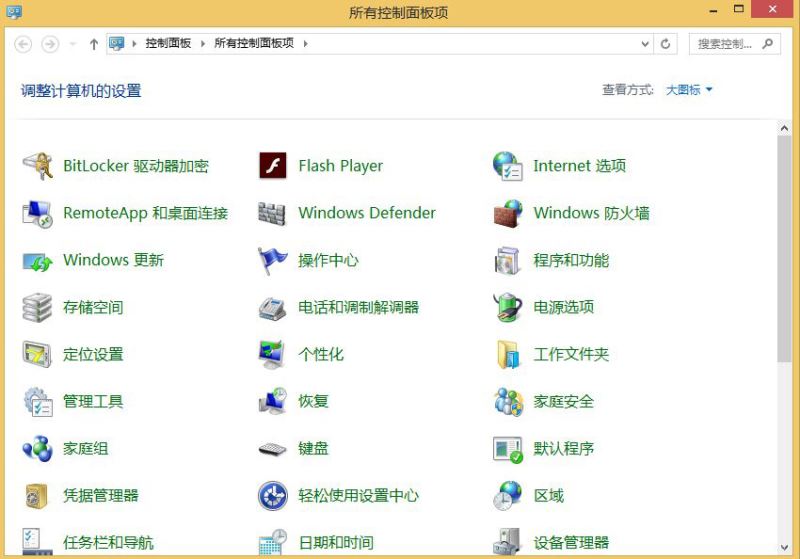Image resolution: width=800 pixels, height=559 pixels.
Task: Click the refresh button beside address bar
Action: click(x=667, y=44)
